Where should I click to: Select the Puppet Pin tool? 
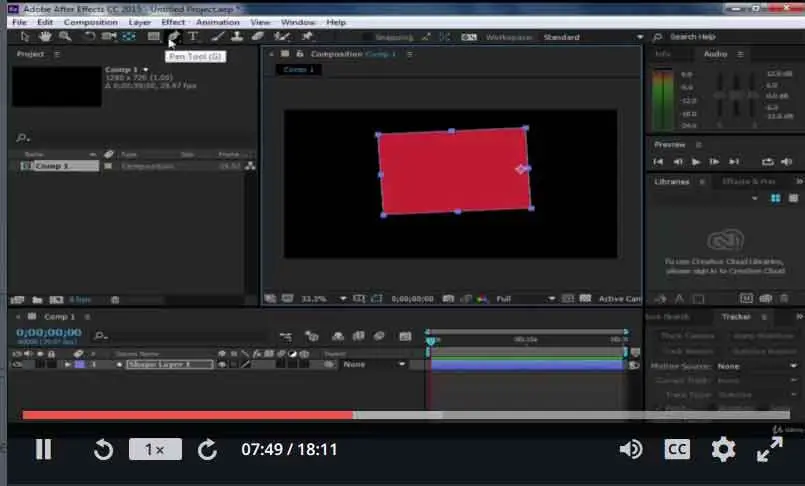coord(307,36)
